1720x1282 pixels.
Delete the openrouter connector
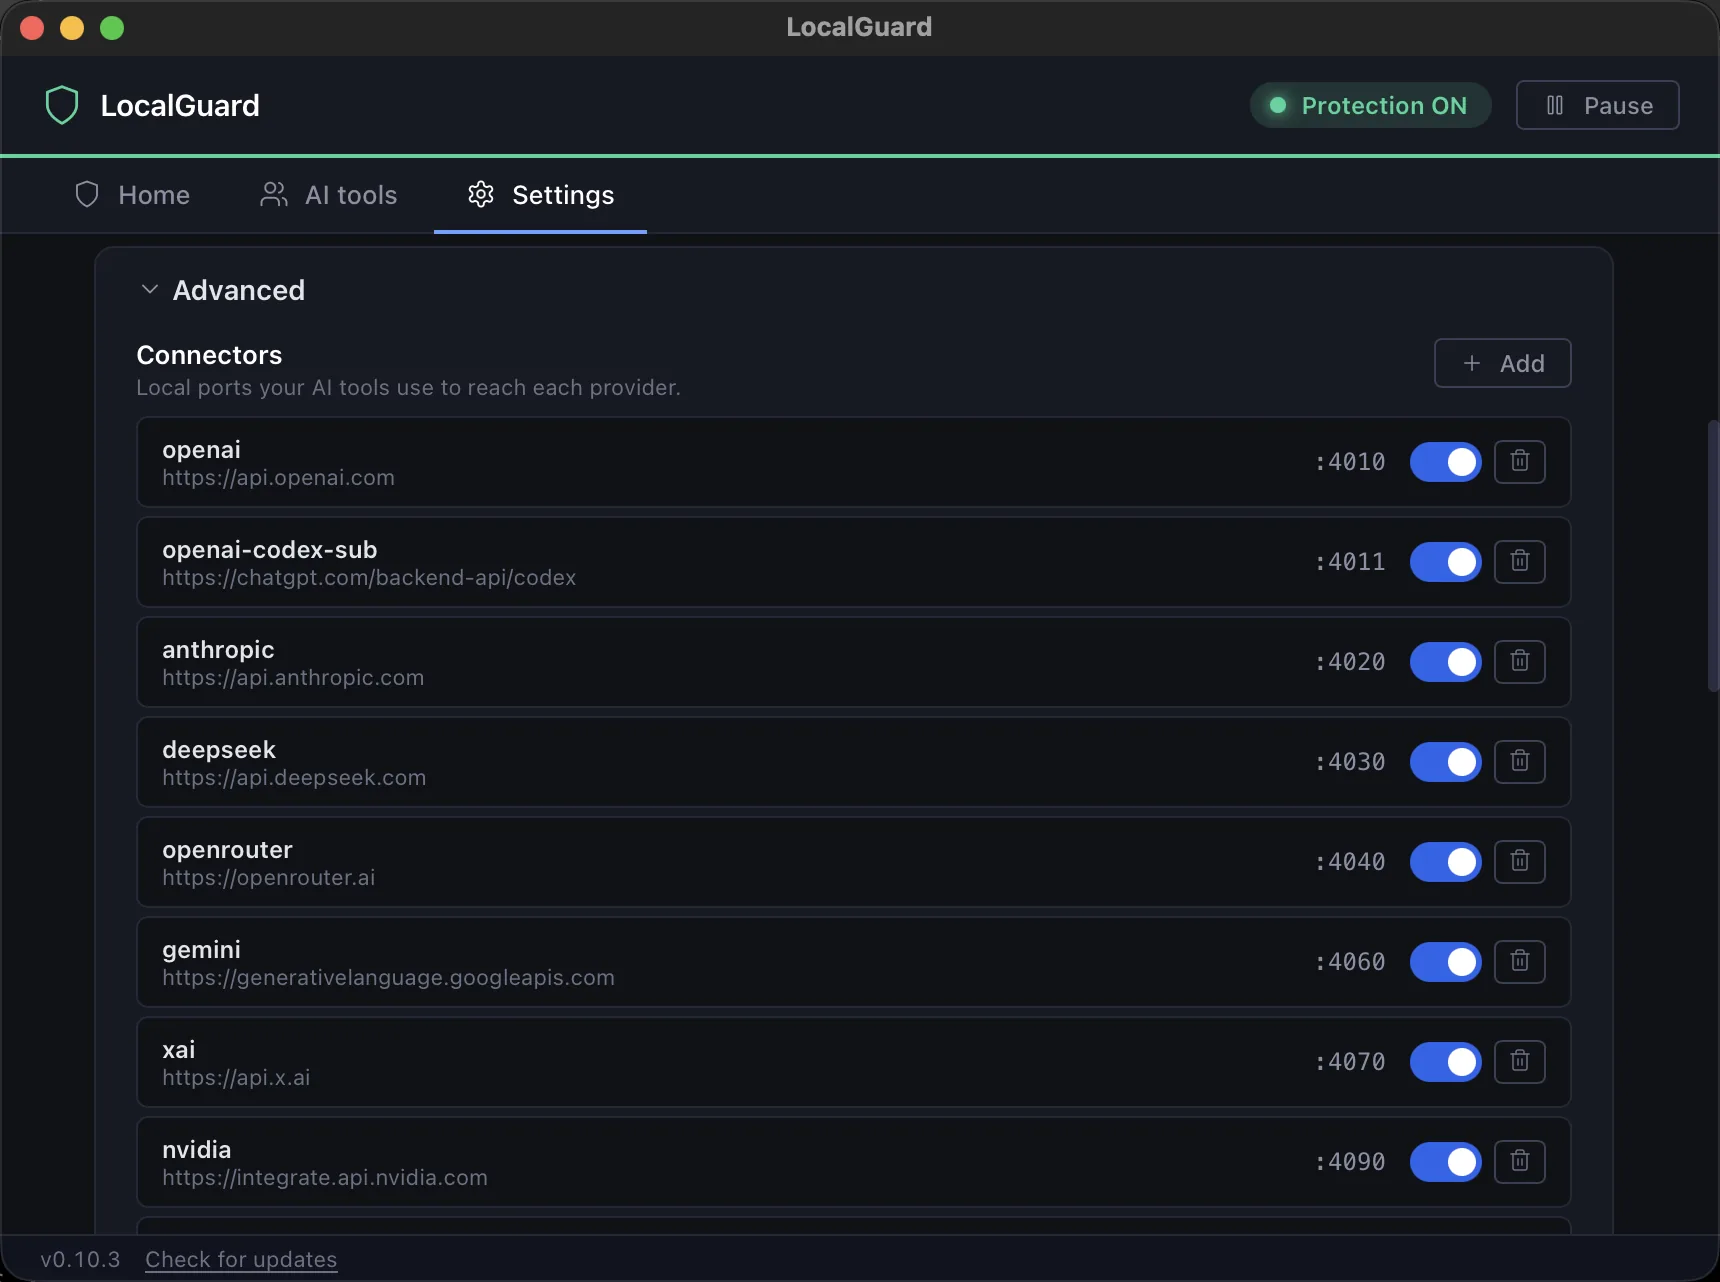tap(1519, 861)
